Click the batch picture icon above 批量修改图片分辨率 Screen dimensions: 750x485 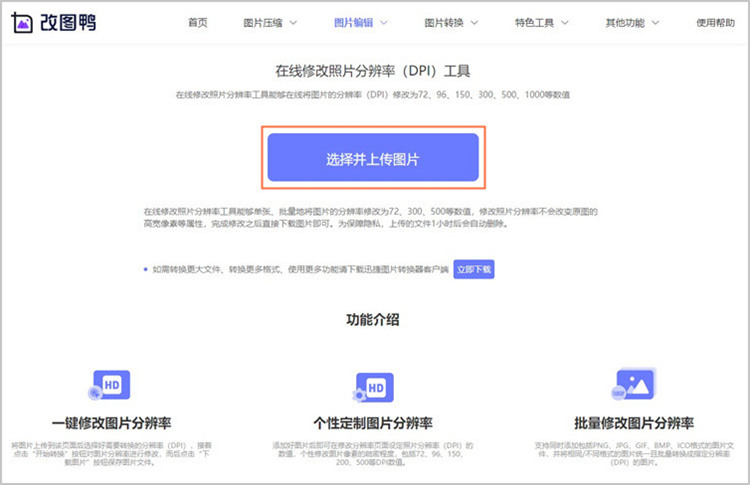tap(635, 383)
